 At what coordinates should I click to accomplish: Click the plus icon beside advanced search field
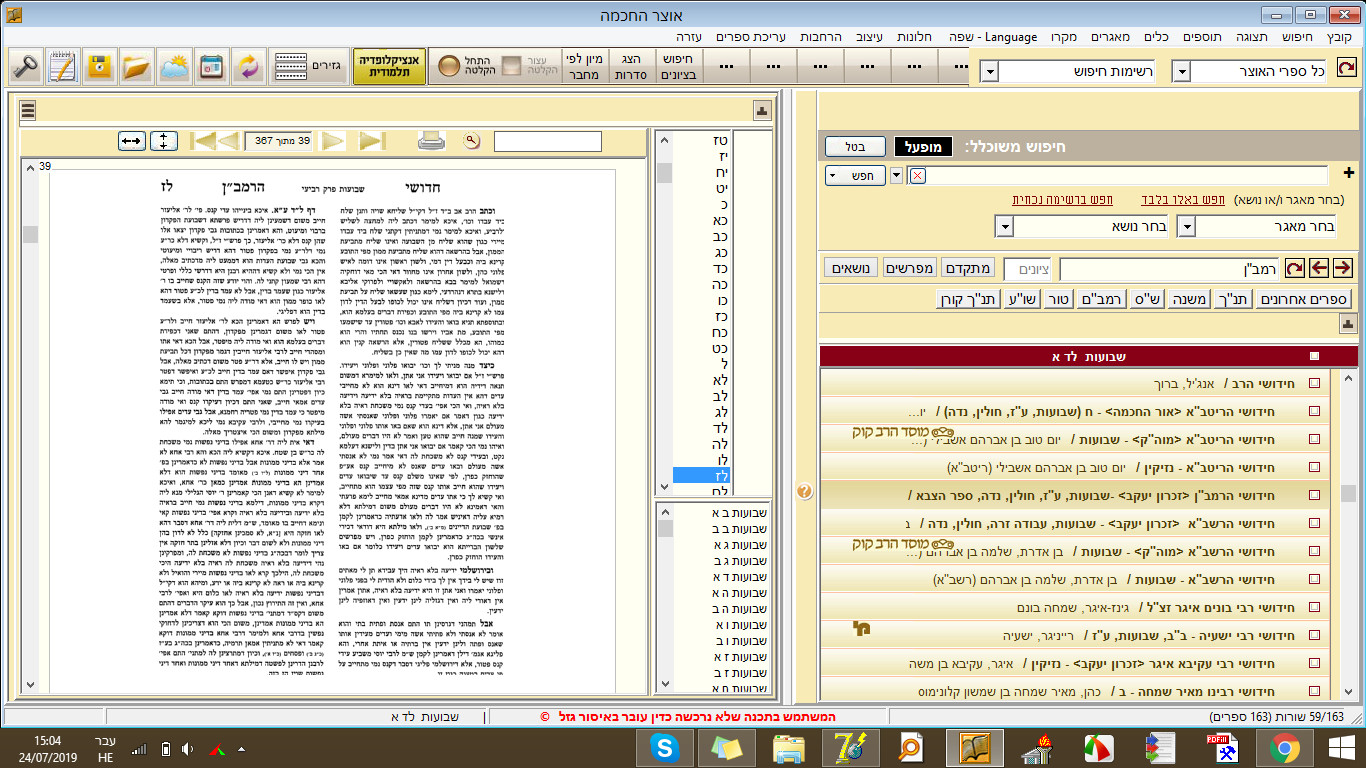(1348, 173)
